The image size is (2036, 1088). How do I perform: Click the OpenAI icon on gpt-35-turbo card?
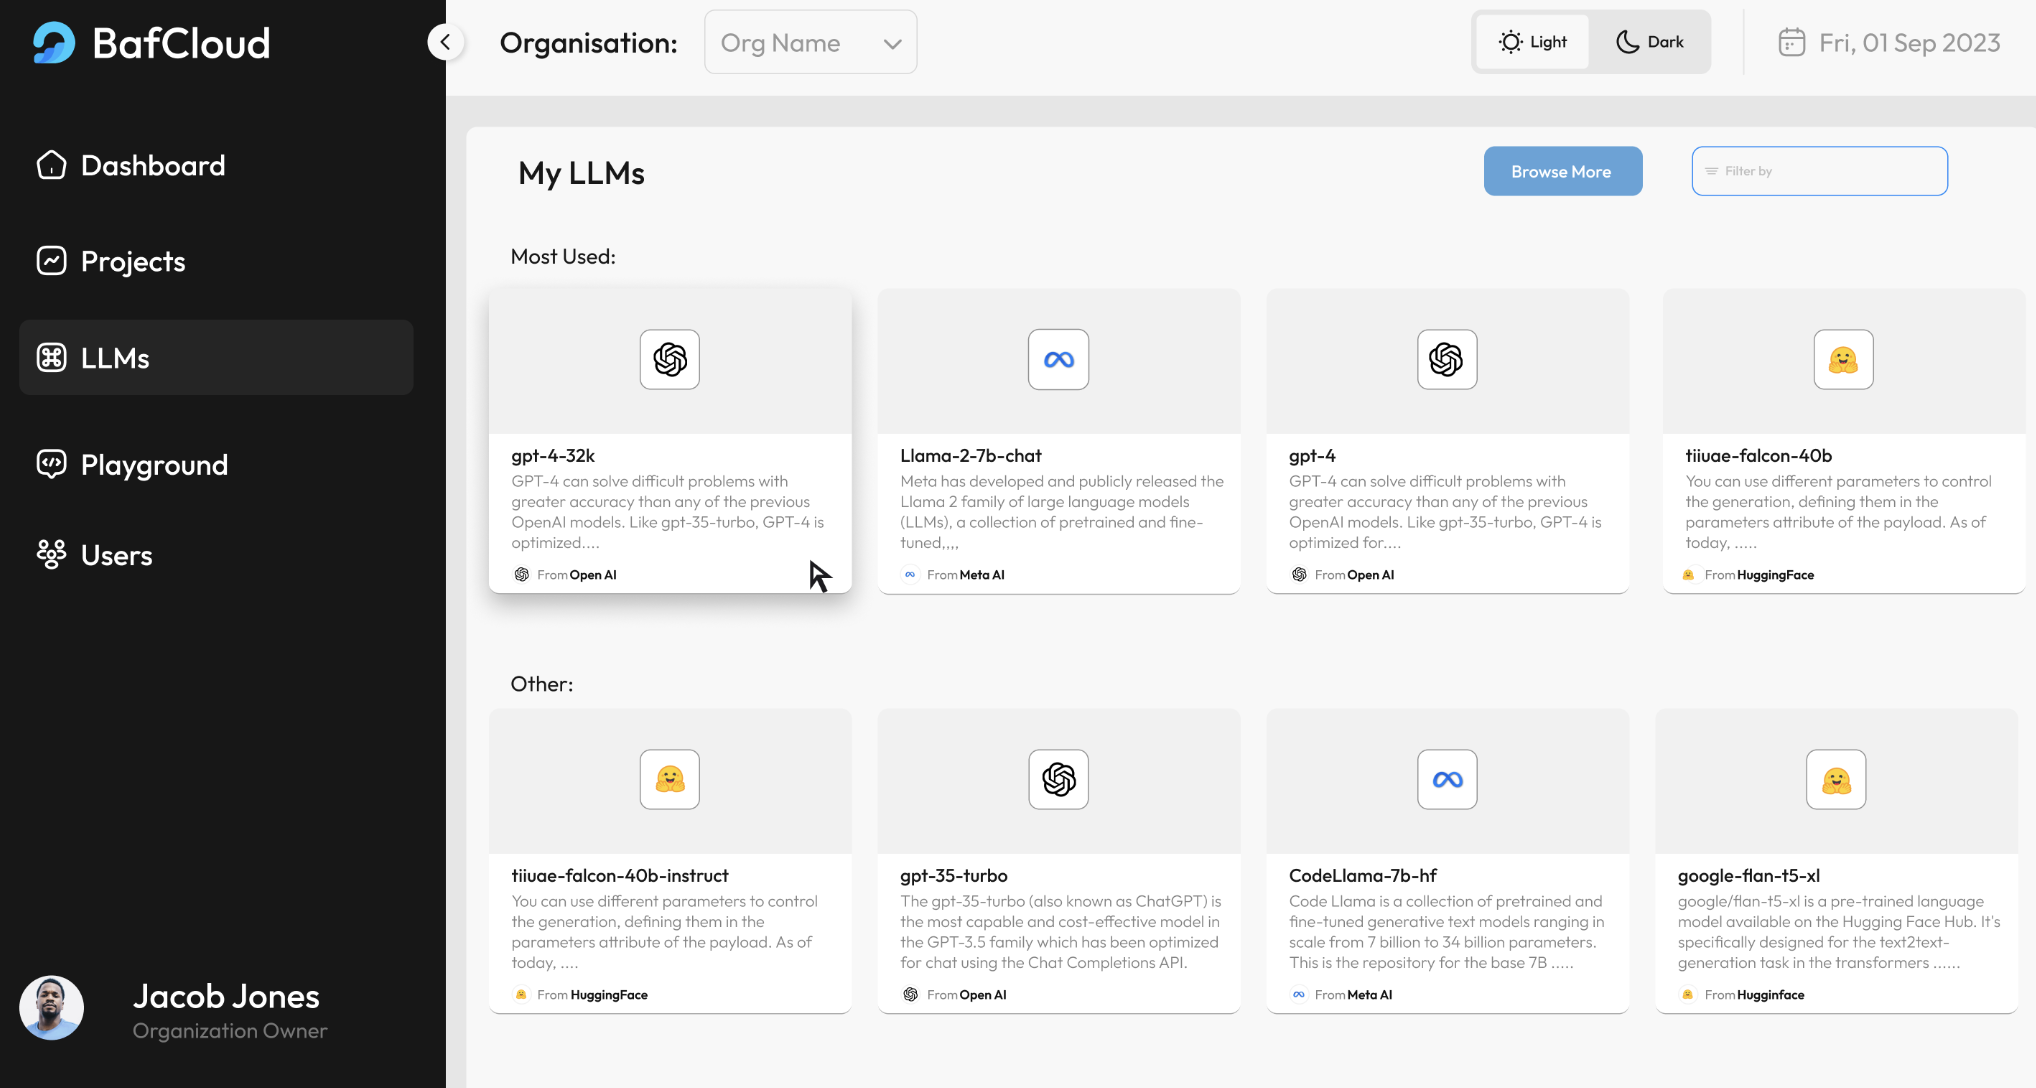(x=1058, y=779)
